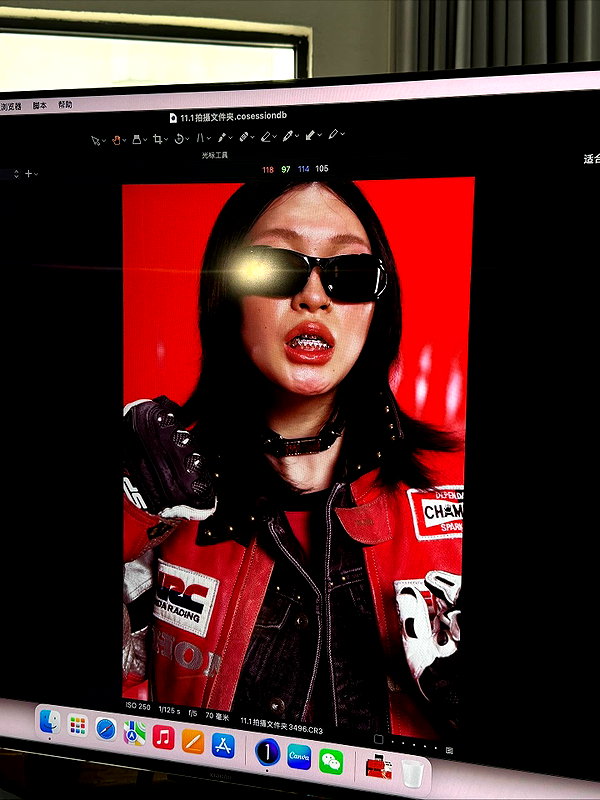Click the document icon beside window title
The image size is (600, 800).
tap(173, 118)
